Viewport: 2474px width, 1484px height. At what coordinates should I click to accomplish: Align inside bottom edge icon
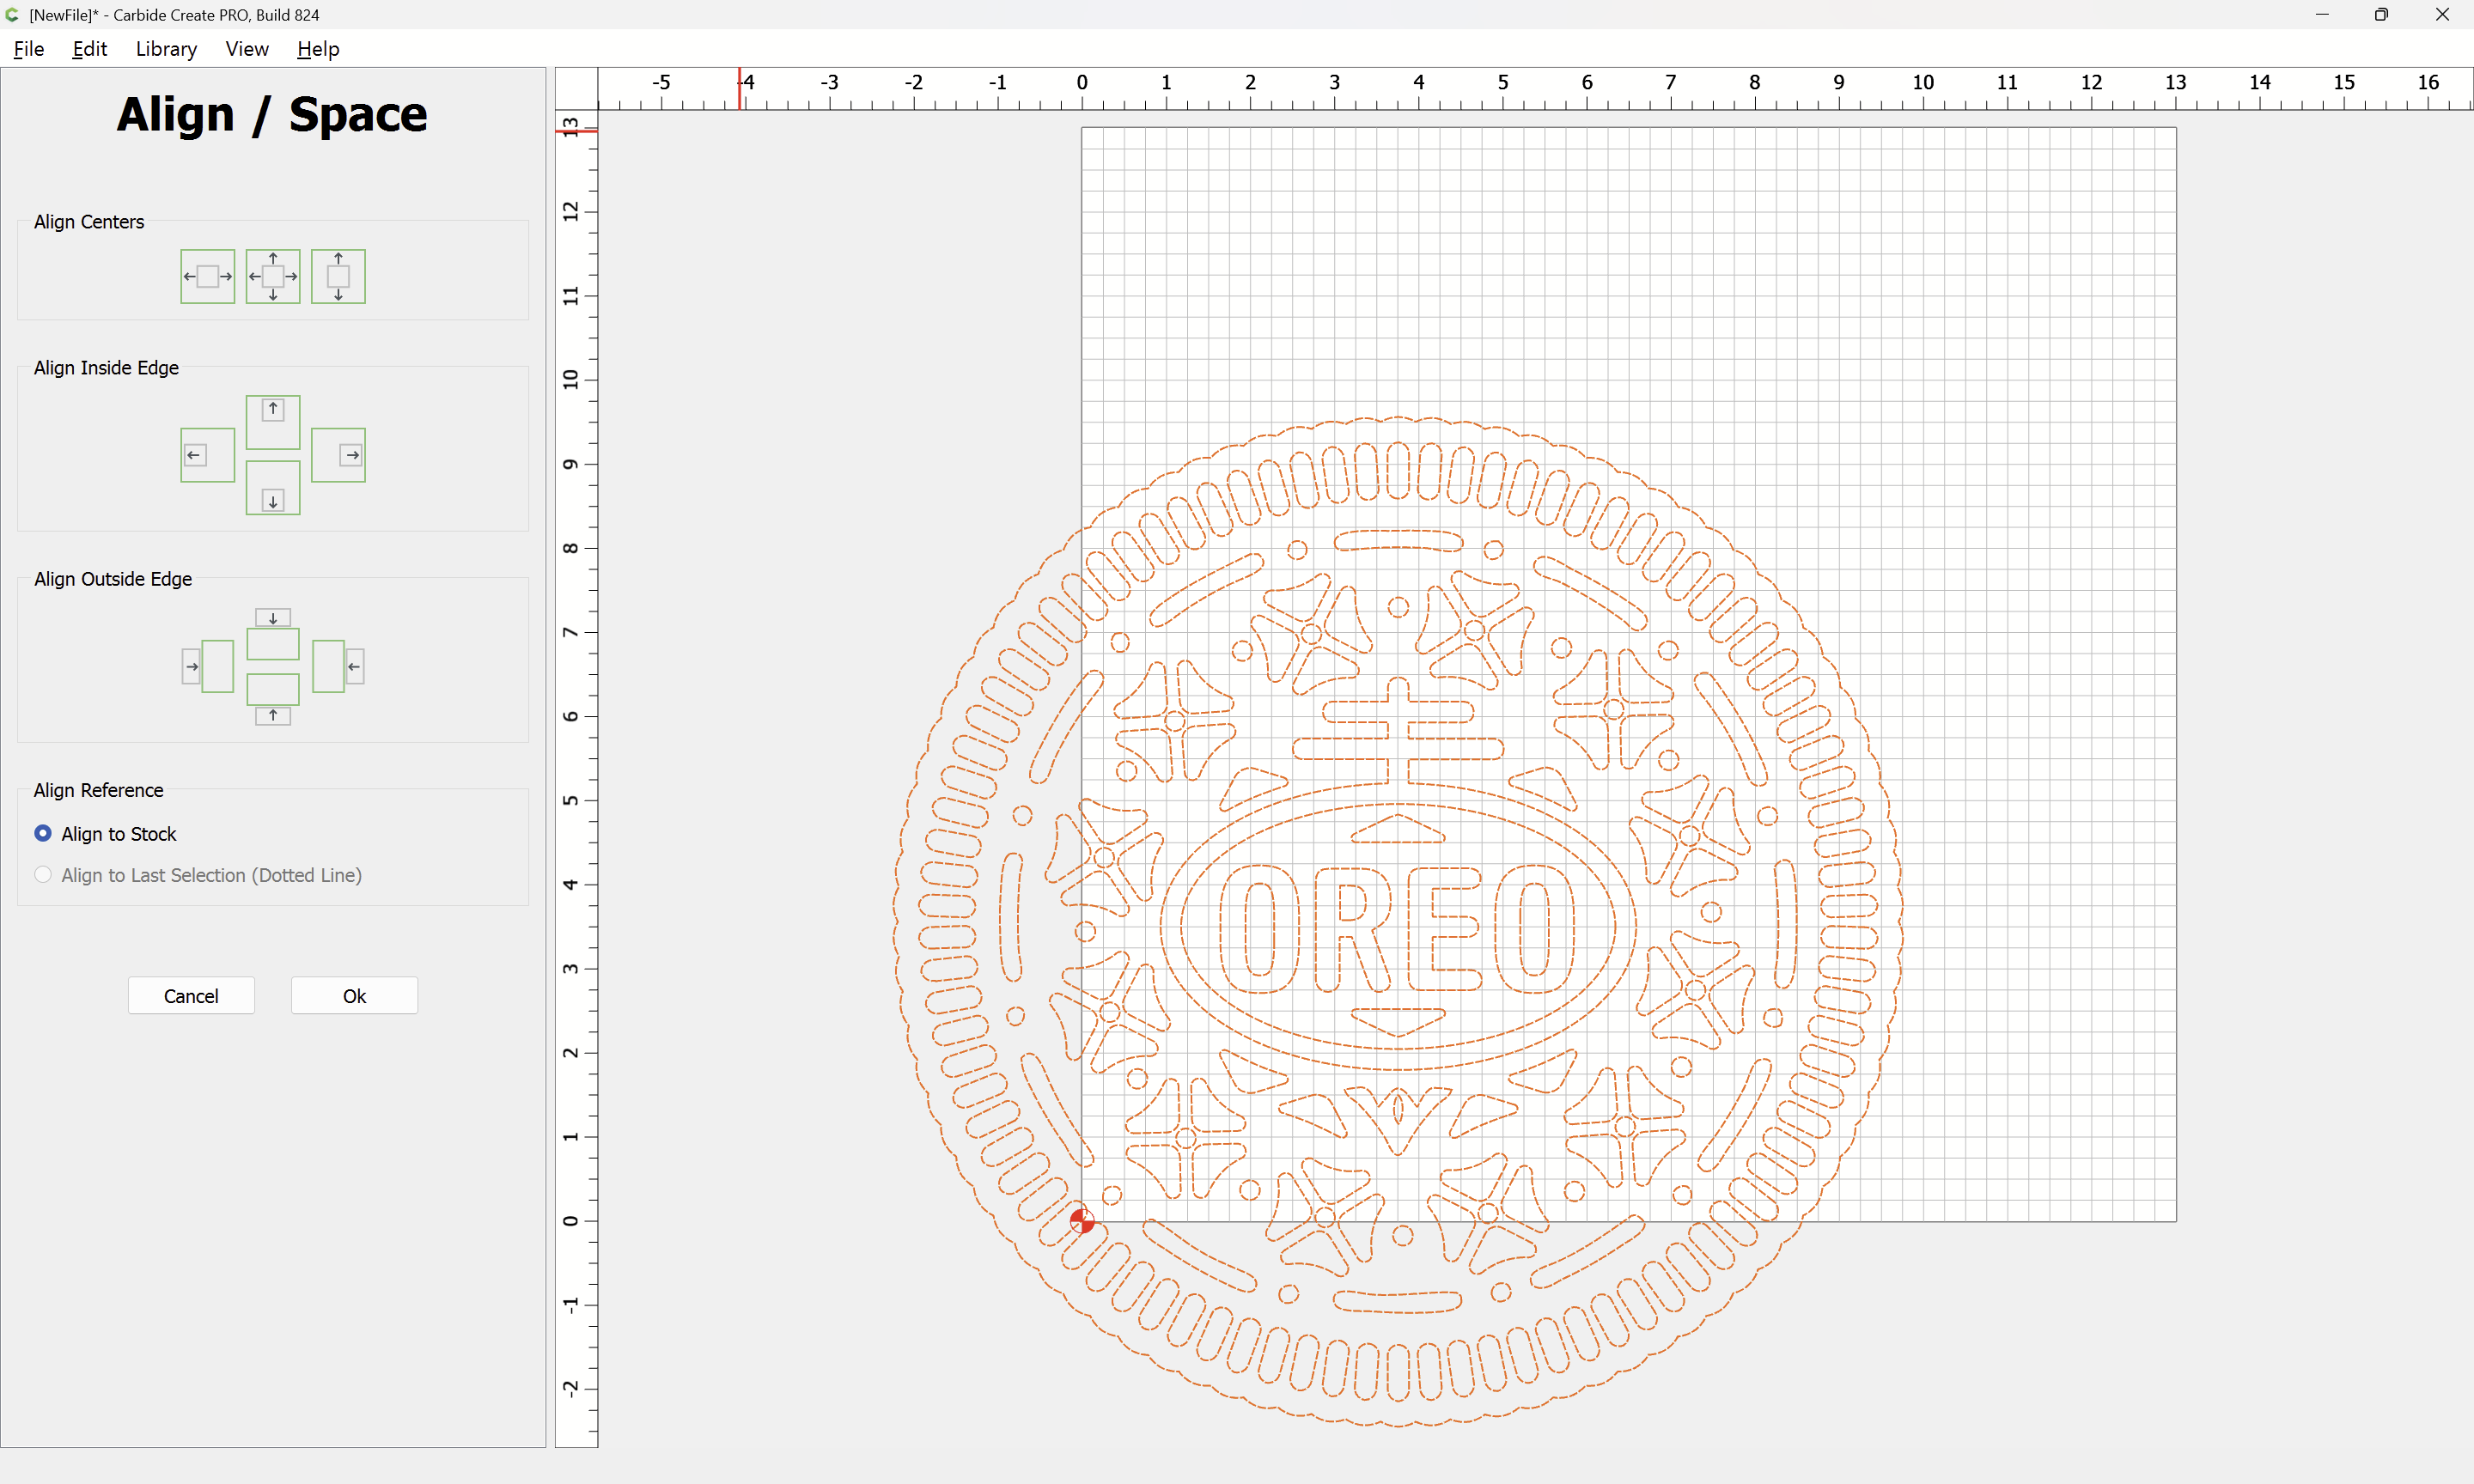273,488
